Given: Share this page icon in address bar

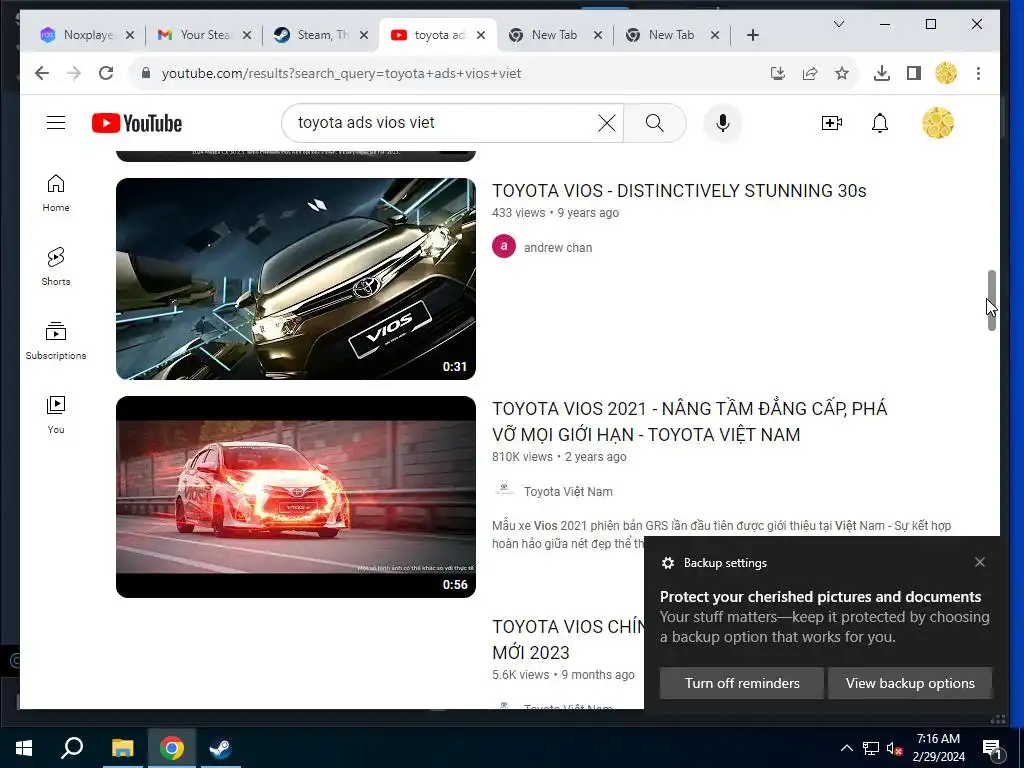Looking at the screenshot, I should click(x=810, y=73).
